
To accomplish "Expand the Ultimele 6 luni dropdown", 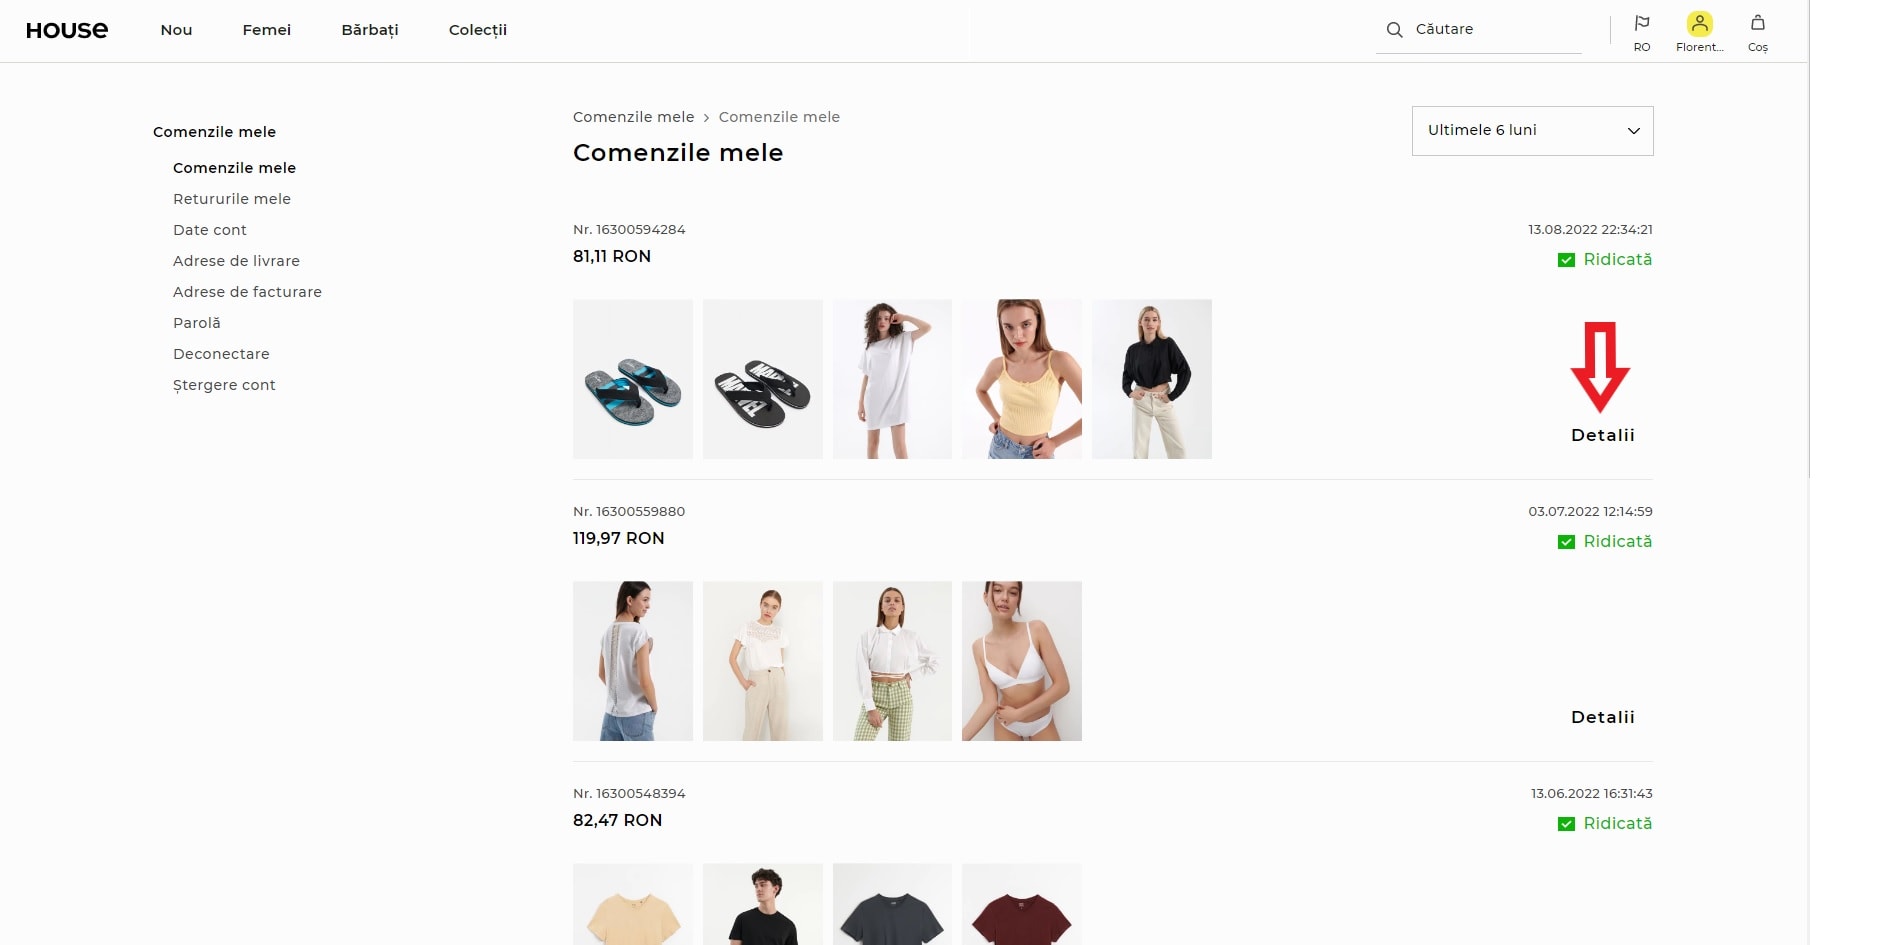I will 1532,131.
